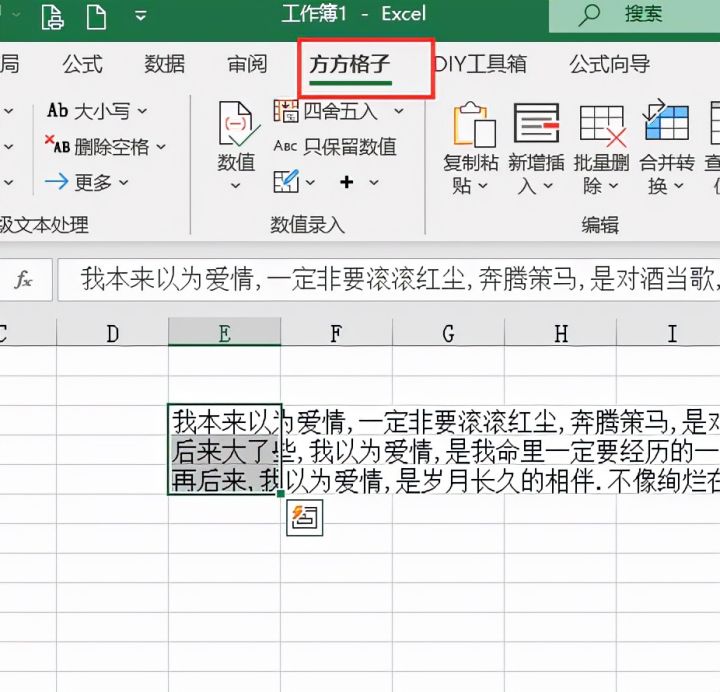720x692 pixels.
Task: Select the 方方格子 ribbon tab
Action: 350,64
